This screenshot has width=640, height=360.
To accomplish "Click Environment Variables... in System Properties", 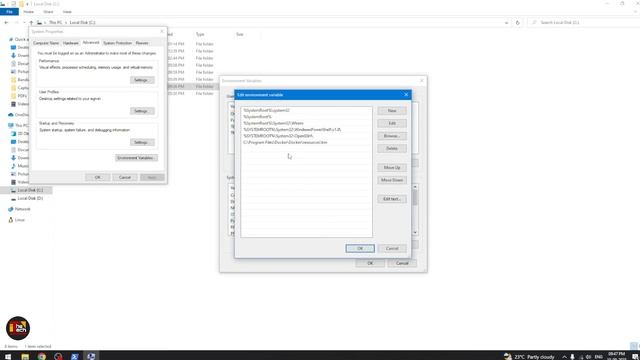I will coord(136,158).
